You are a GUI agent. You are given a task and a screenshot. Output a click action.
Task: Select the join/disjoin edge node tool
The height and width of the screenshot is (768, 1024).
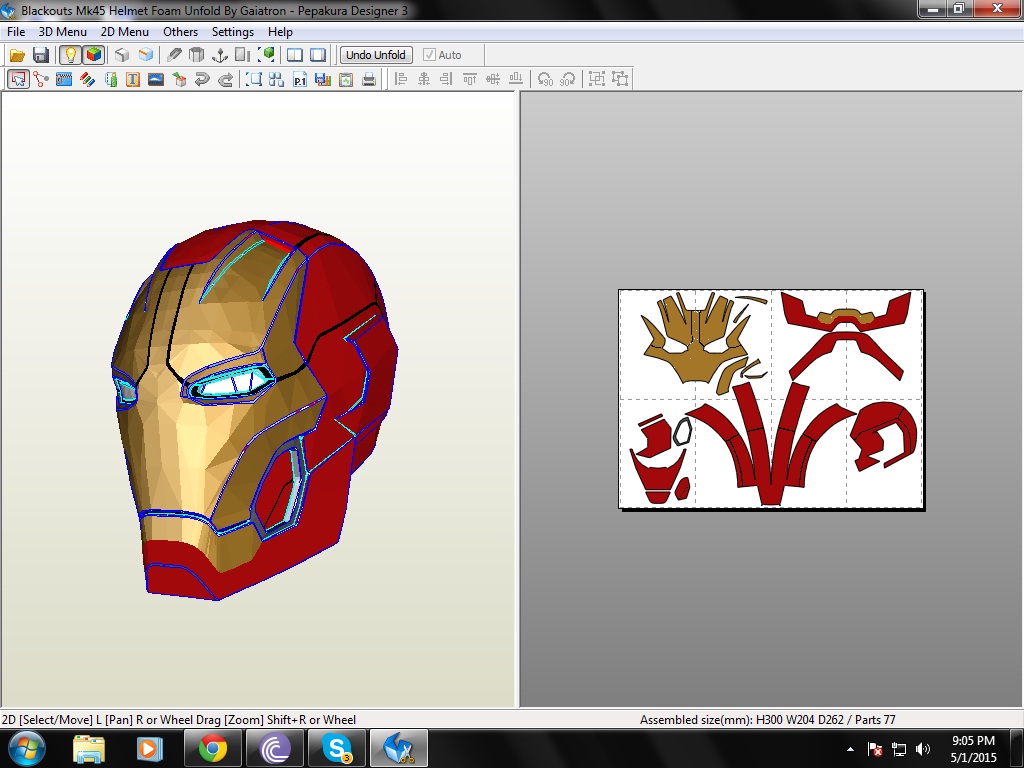tap(41, 80)
